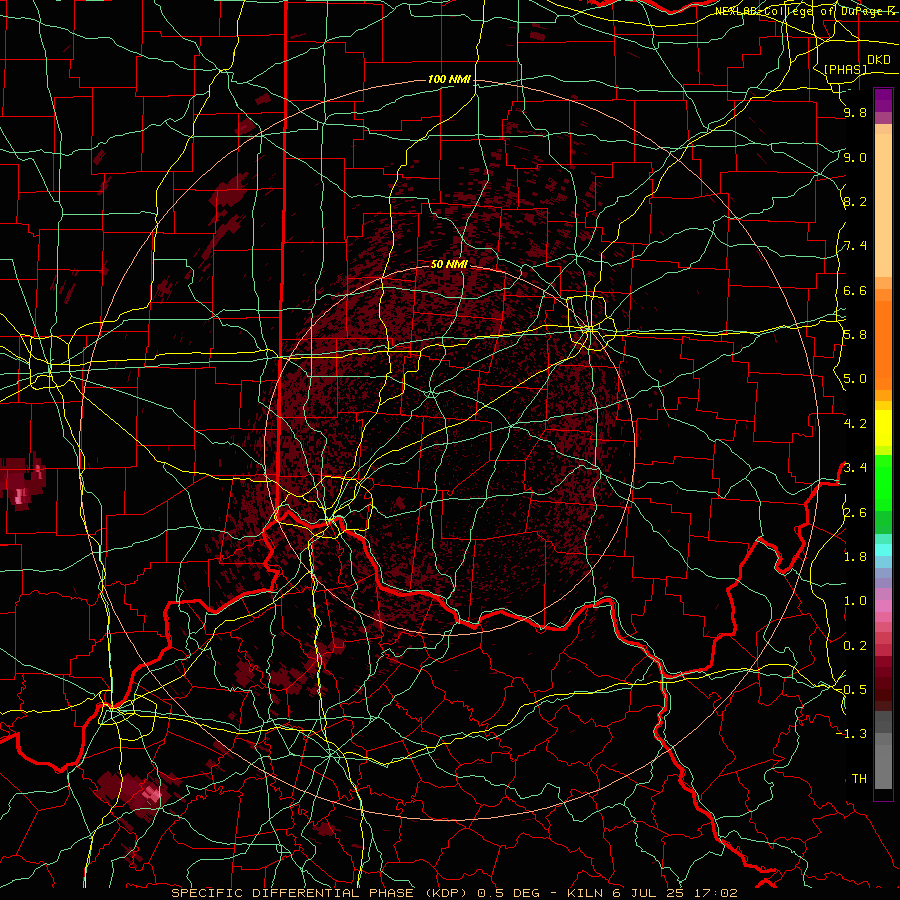The height and width of the screenshot is (900, 900).
Task: Click the "KILN 6 JUL 25 17:02" timestamp
Action: pos(652,893)
